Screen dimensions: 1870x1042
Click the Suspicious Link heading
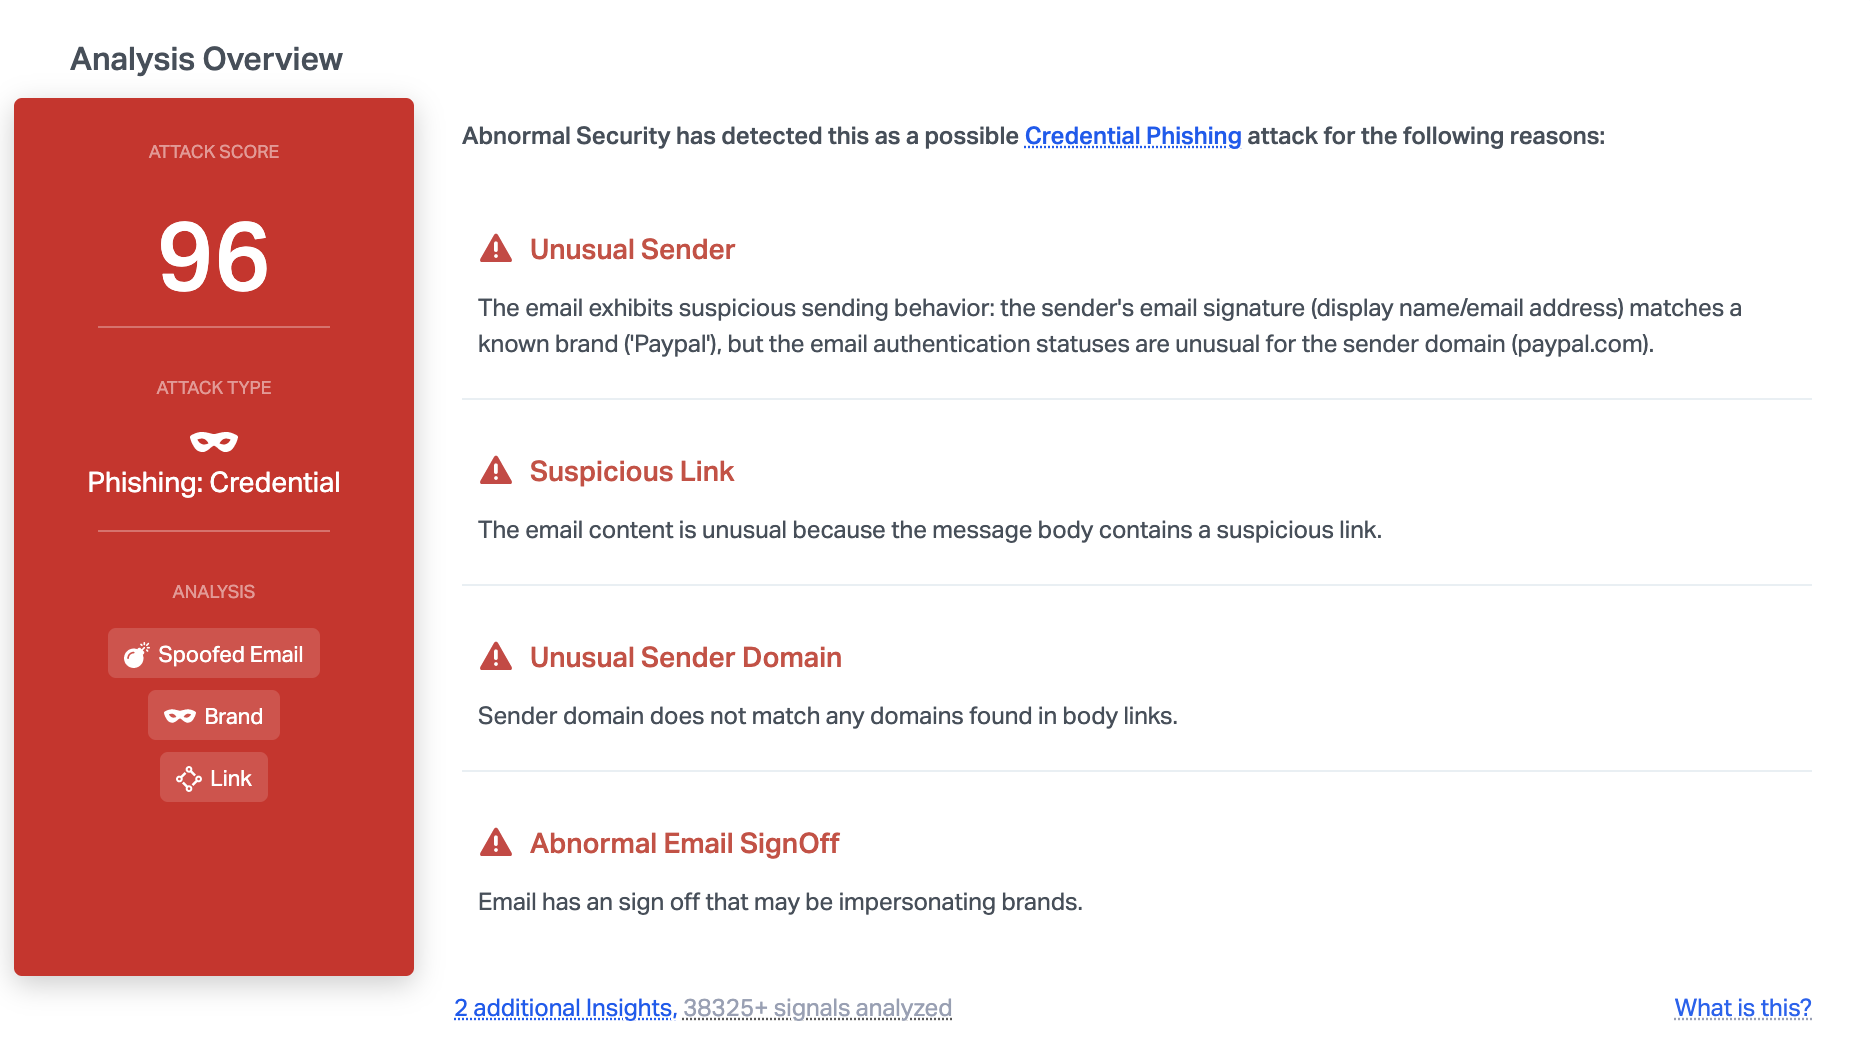(631, 471)
